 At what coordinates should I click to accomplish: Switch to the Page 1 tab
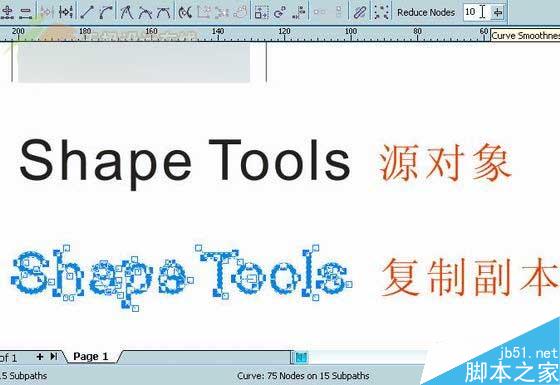pos(90,356)
